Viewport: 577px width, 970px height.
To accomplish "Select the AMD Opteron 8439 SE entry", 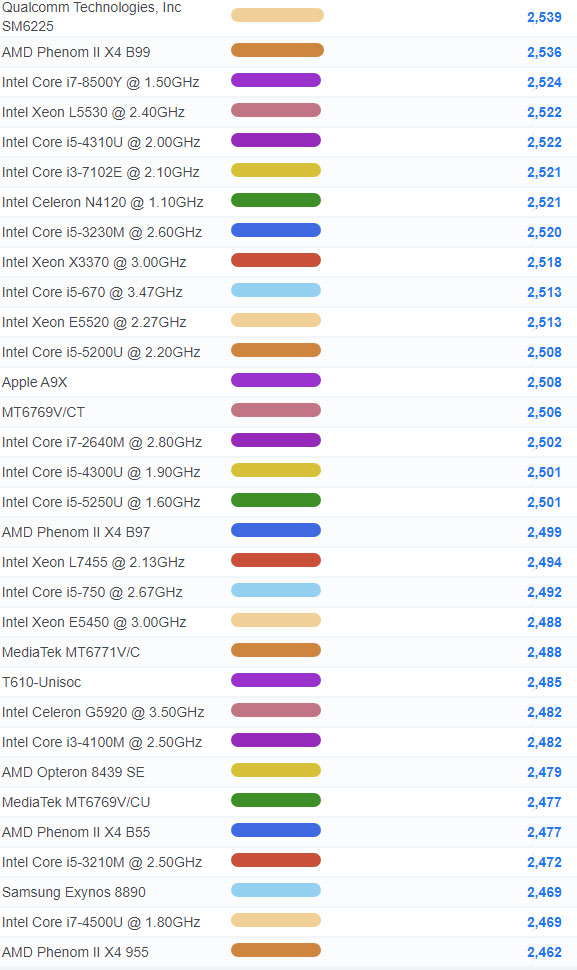I will point(73,772).
